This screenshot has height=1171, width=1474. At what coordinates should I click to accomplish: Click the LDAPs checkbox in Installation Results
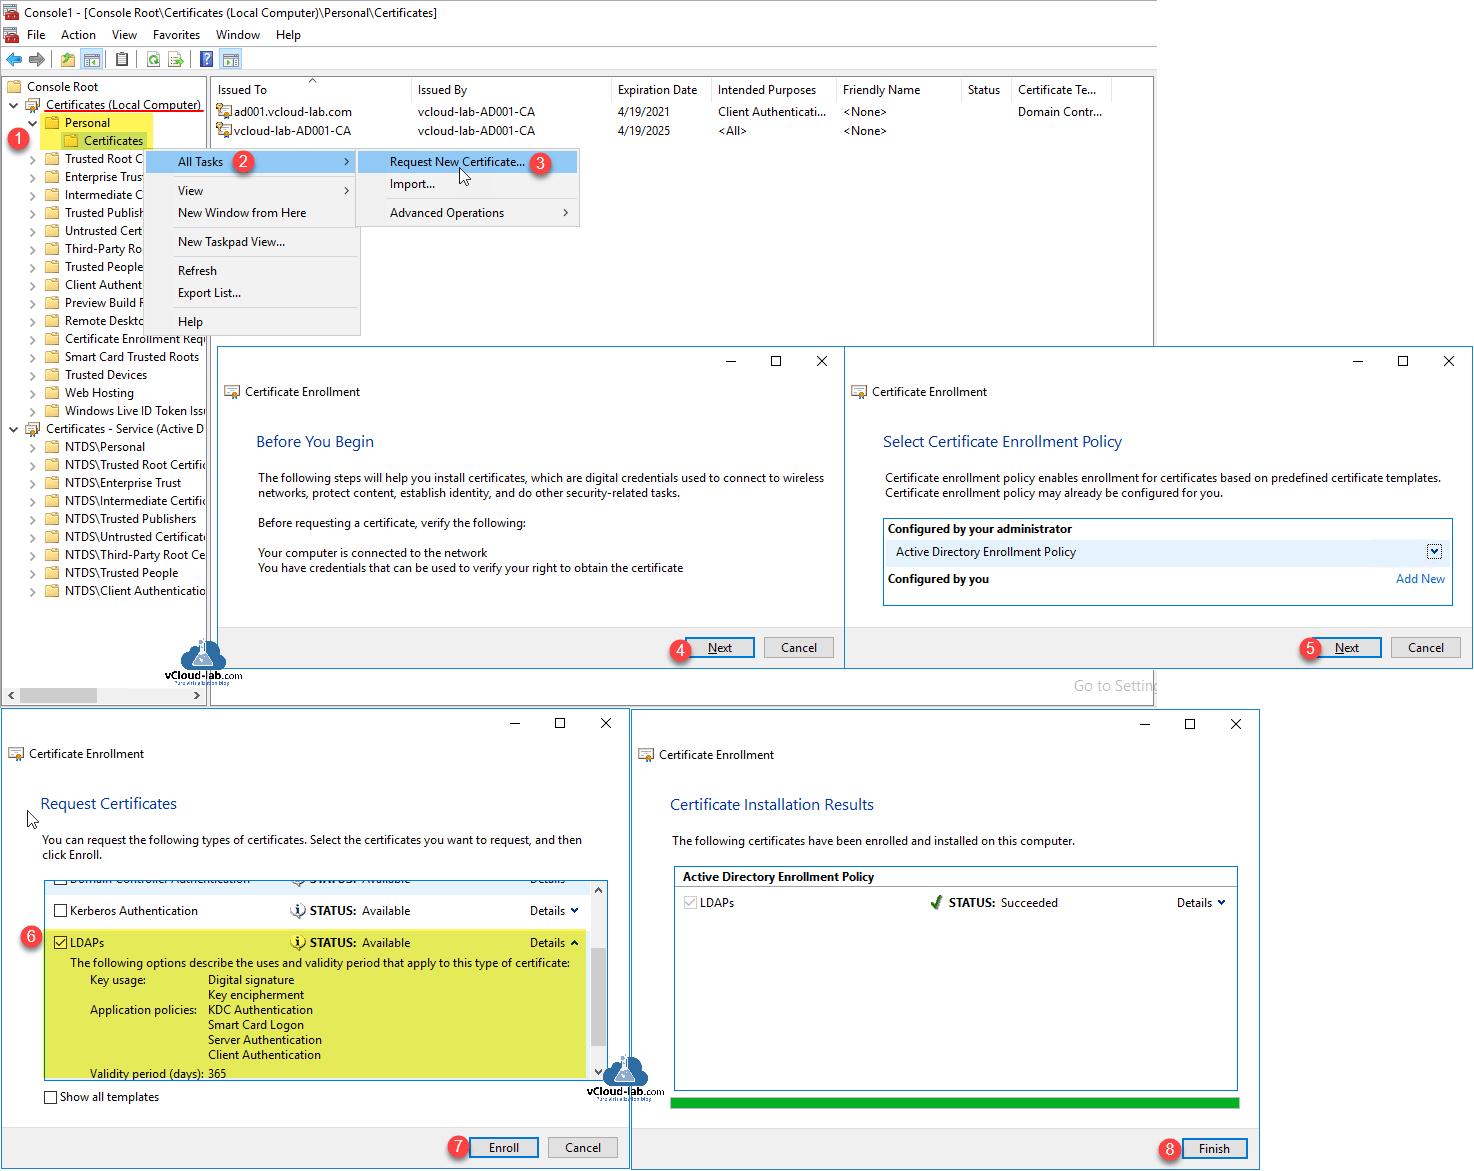[x=690, y=903]
